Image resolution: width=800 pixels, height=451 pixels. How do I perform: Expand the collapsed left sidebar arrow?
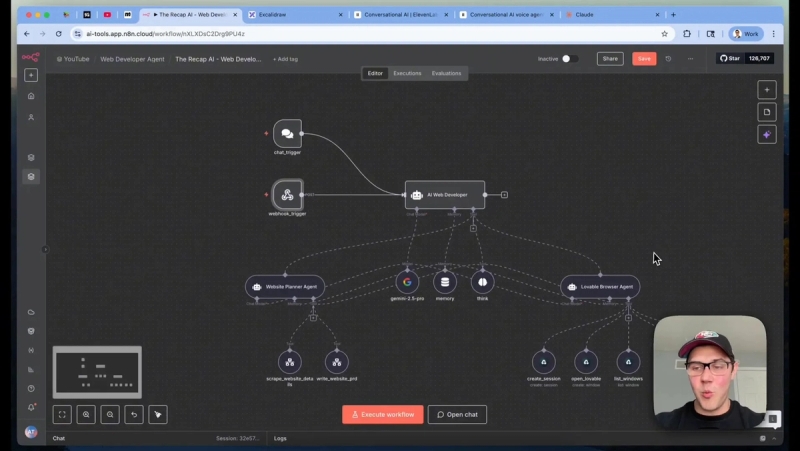(45, 249)
